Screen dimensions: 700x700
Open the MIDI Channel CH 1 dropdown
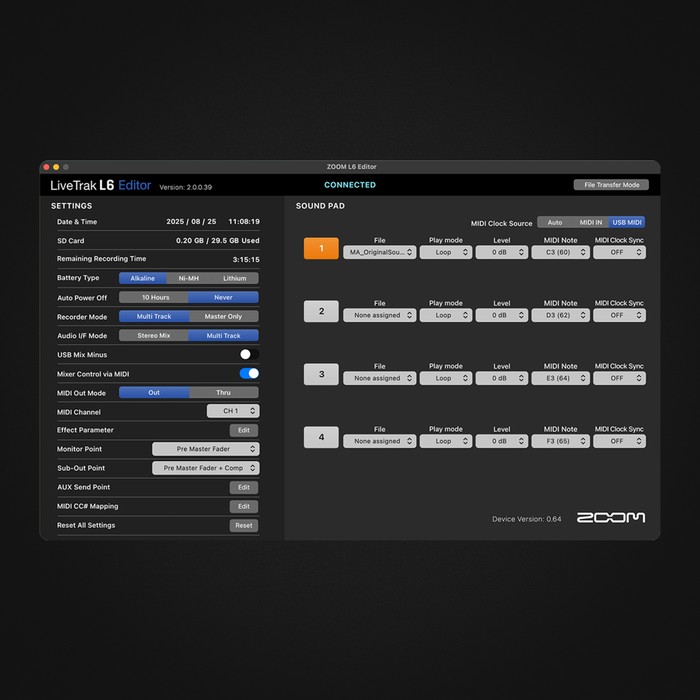point(233,411)
